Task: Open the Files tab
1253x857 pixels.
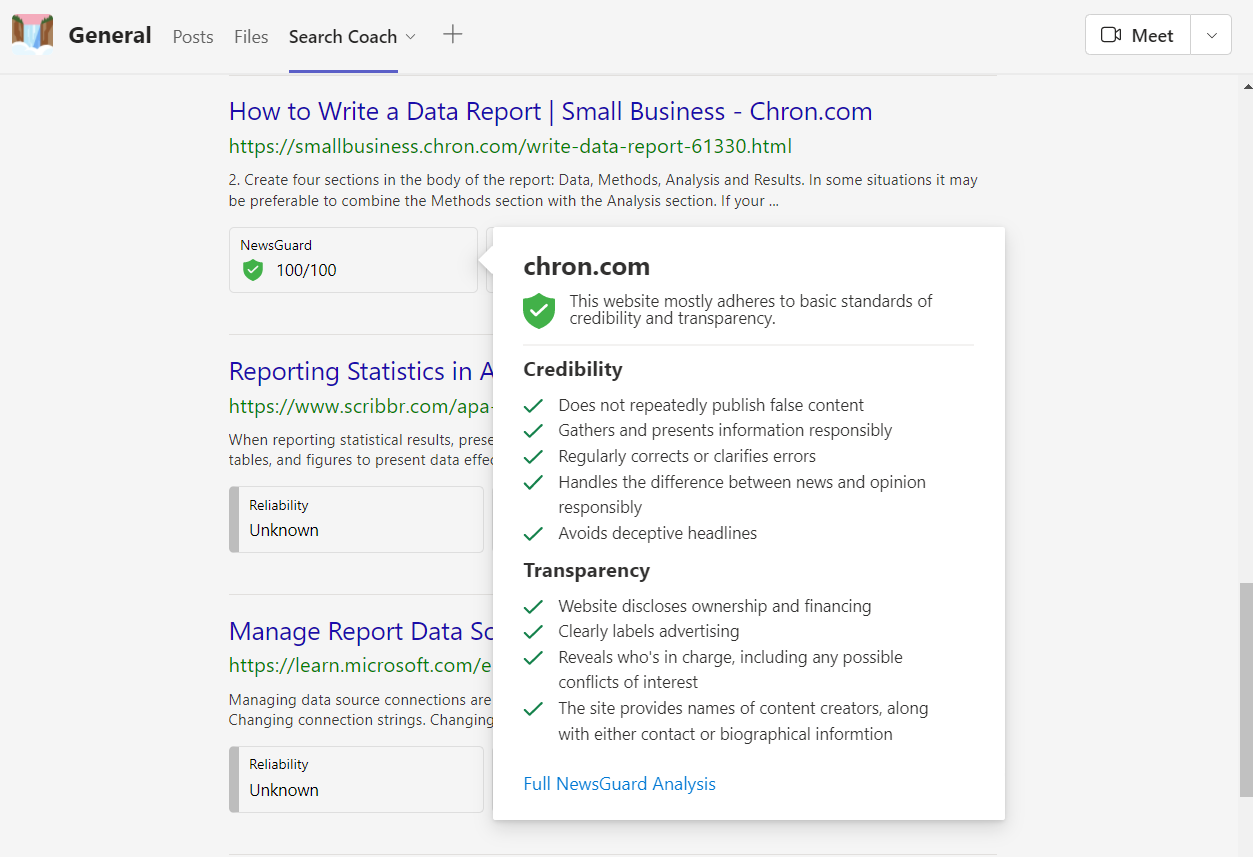Action: tap(251, 37)
